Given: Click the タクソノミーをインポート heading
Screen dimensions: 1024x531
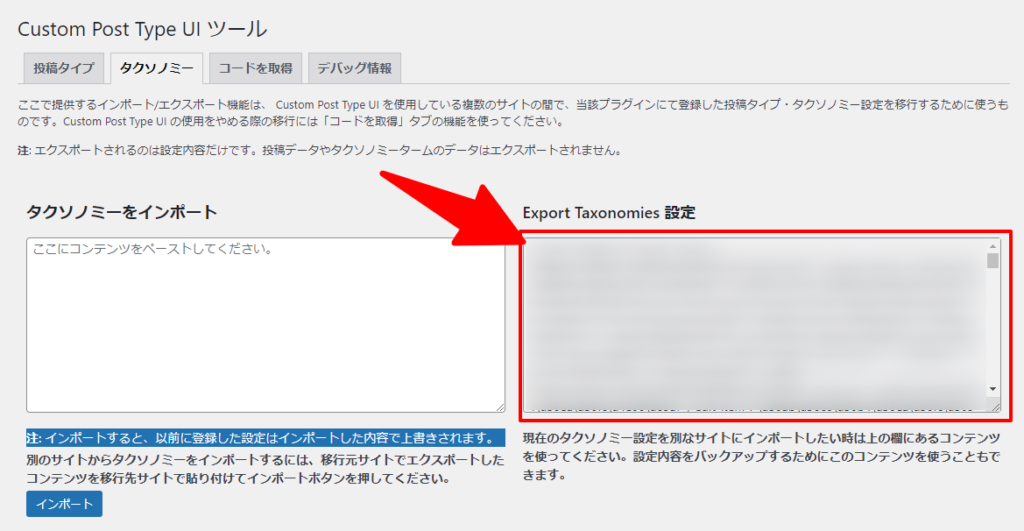Looking at the screenshot, I should (x=122, y=212).
